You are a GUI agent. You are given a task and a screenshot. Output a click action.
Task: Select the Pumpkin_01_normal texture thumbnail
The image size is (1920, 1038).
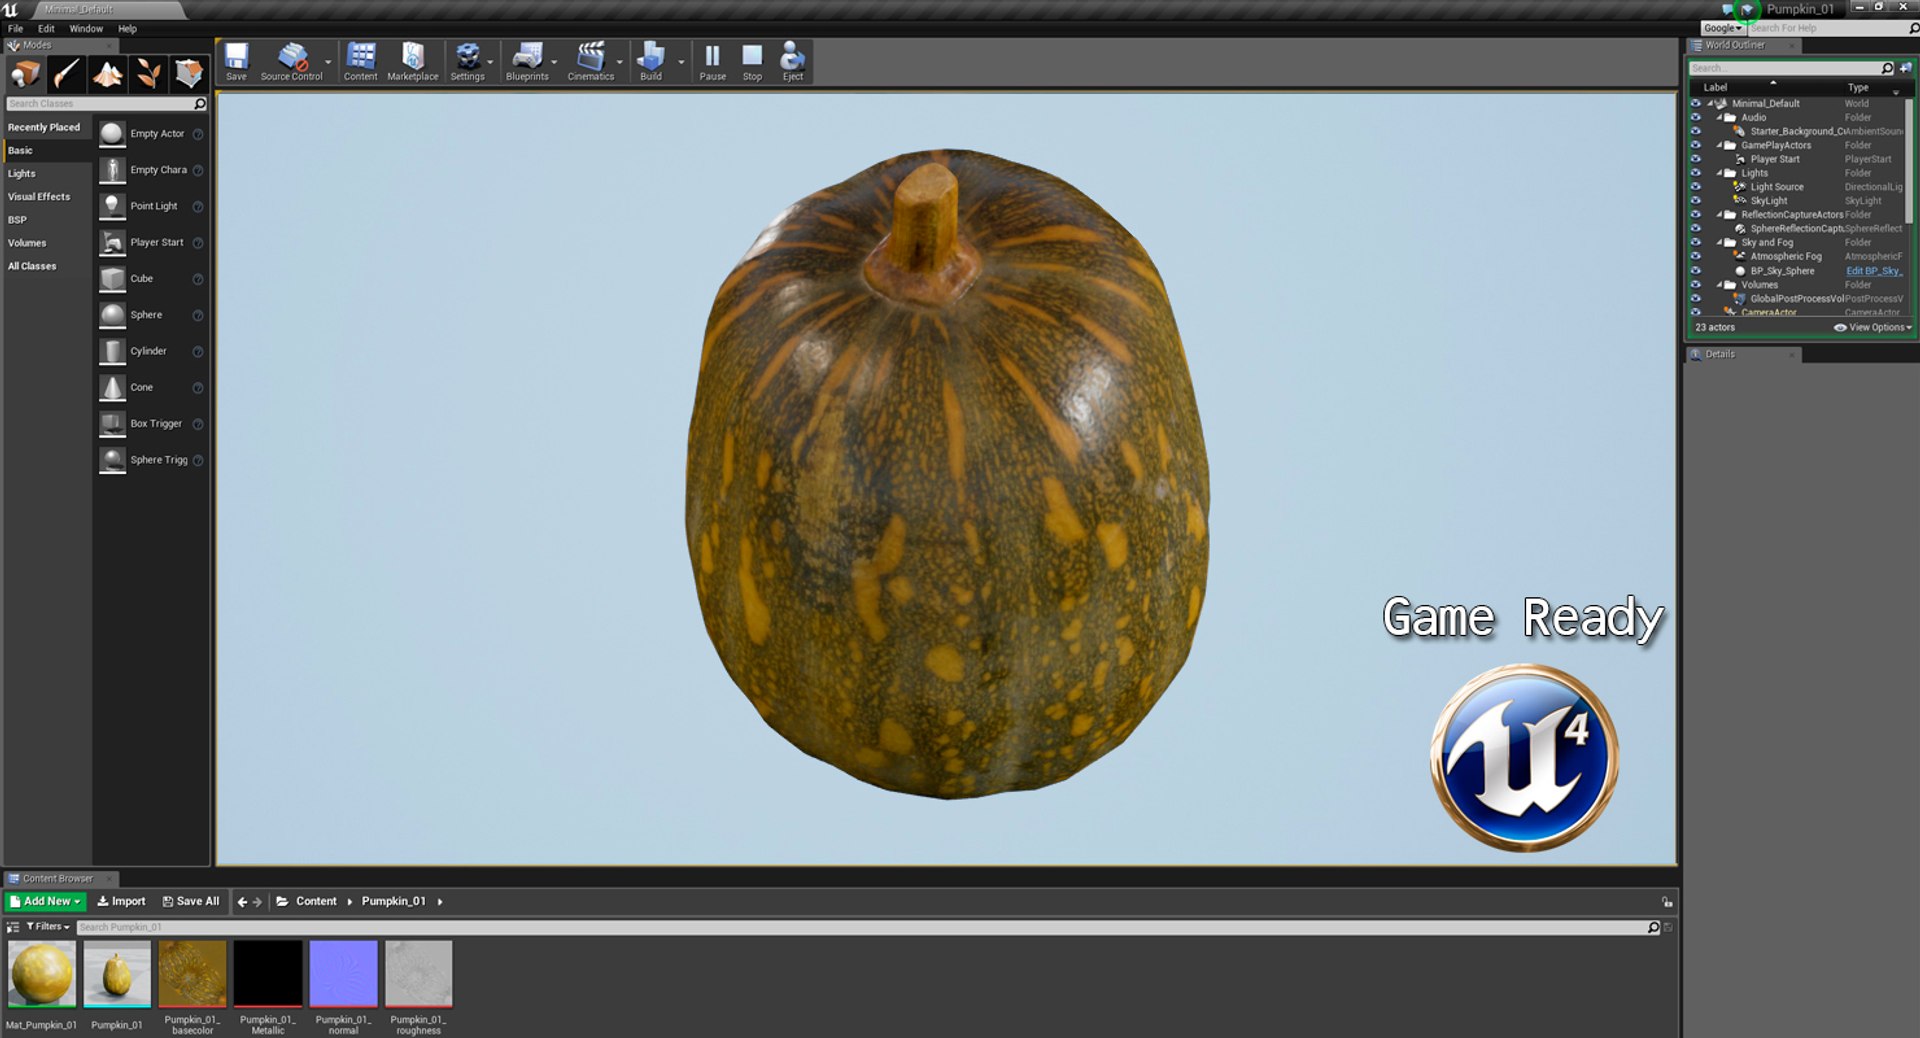pyautogui.click(x=343, y=973)
